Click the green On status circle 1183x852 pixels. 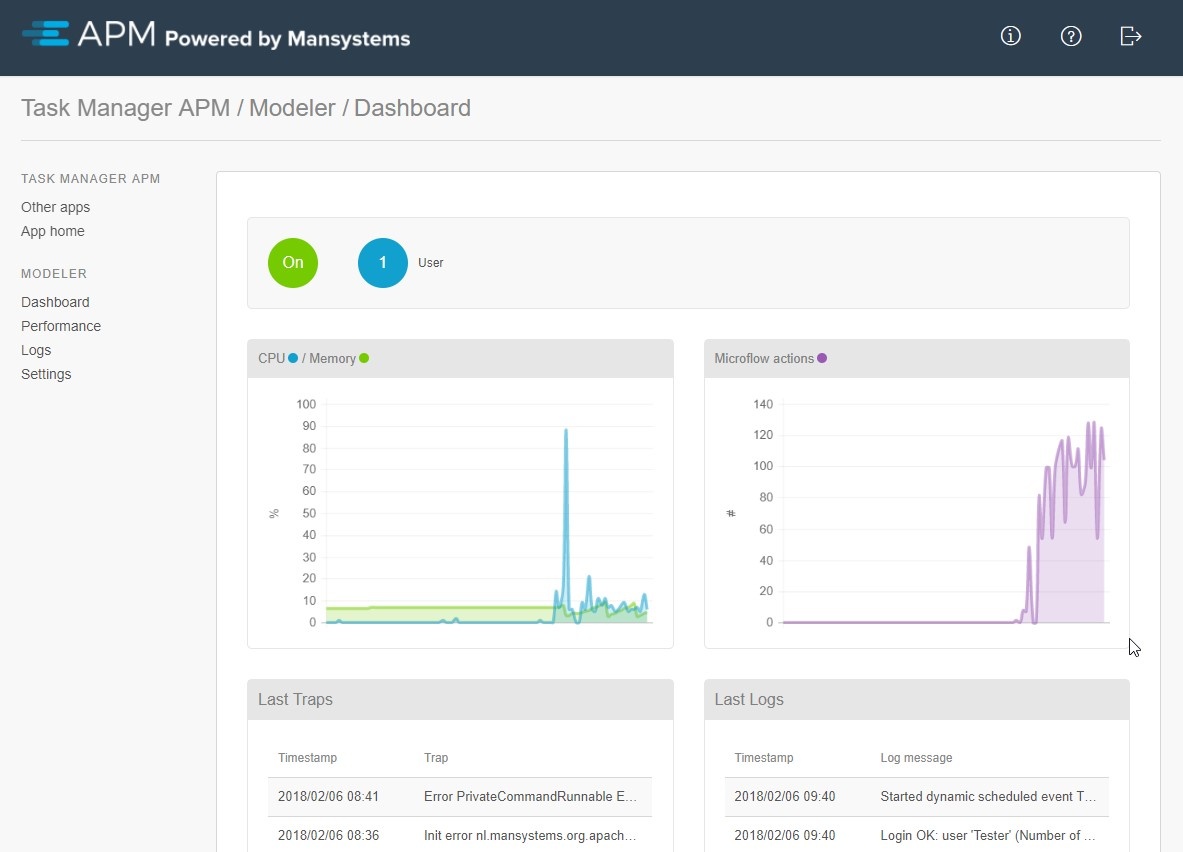tap(293, 263)
